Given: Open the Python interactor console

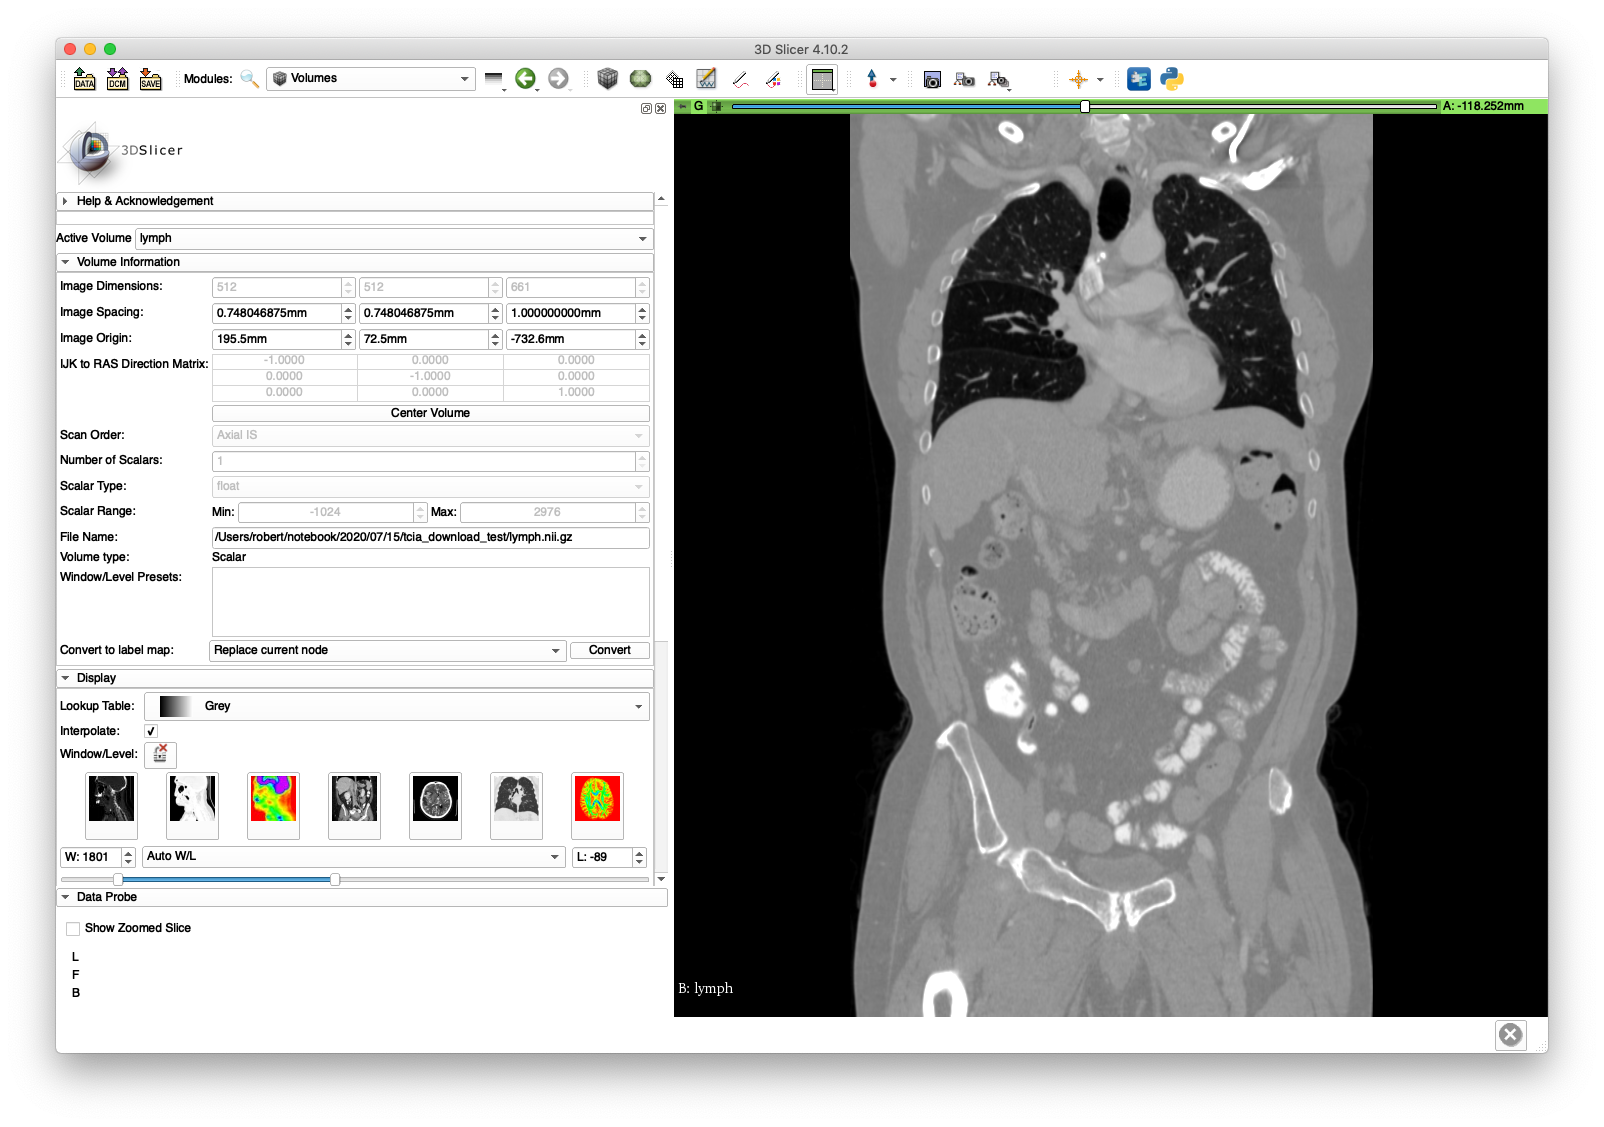Looking at the screenshot, I should [x=1171, y=78].
